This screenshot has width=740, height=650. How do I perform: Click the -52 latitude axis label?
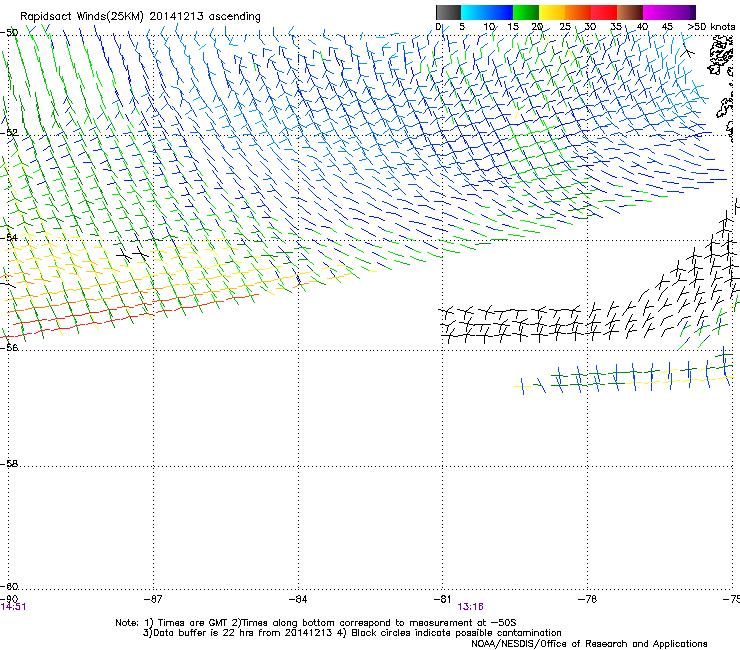click(9, 133)
